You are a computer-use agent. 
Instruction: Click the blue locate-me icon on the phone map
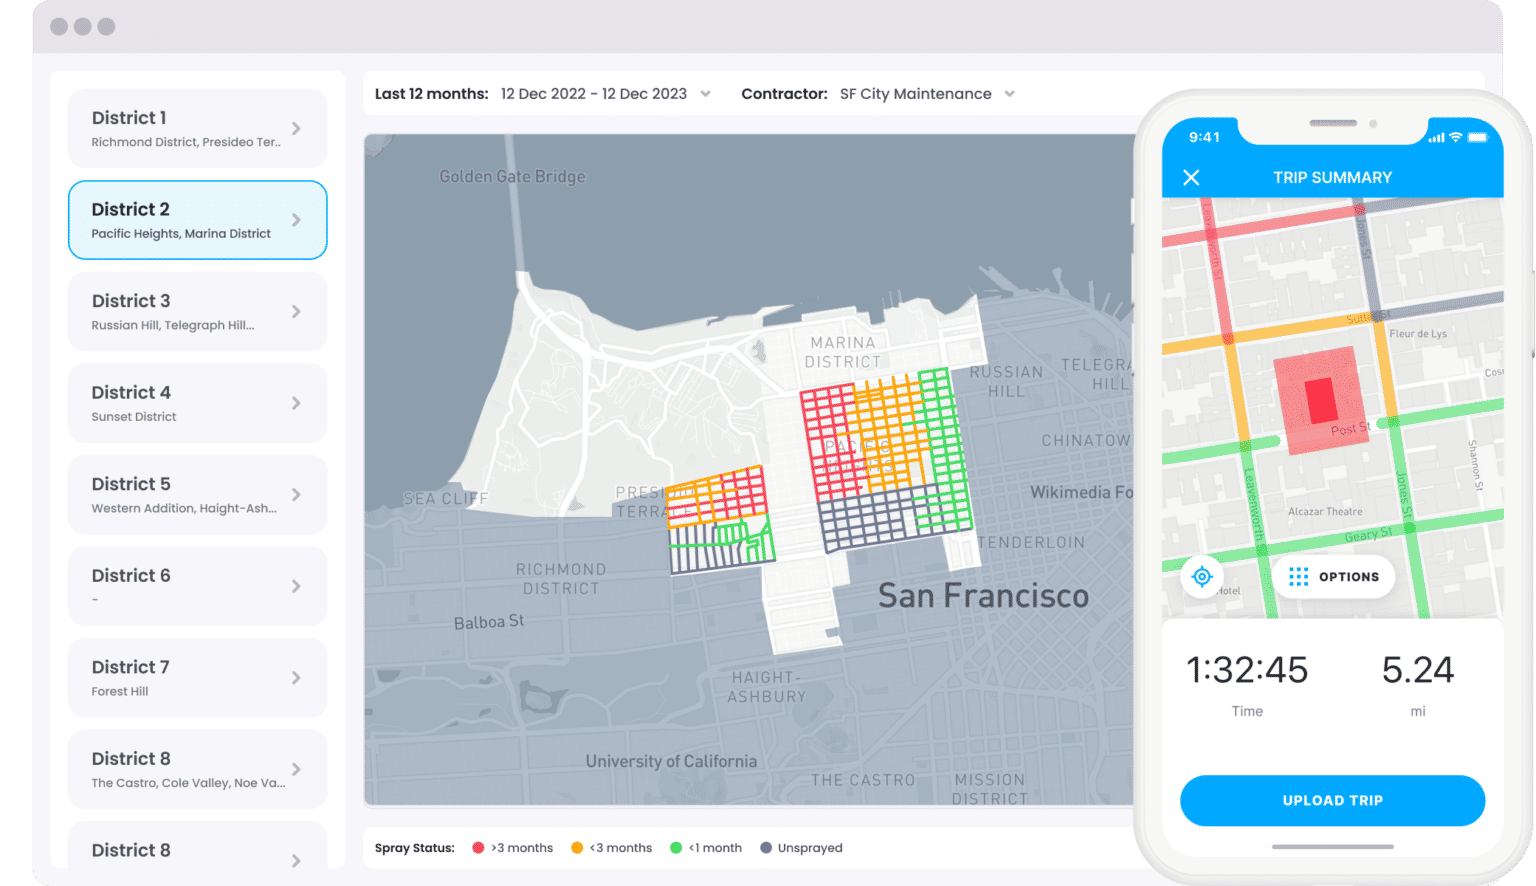tap(1202, 576)
